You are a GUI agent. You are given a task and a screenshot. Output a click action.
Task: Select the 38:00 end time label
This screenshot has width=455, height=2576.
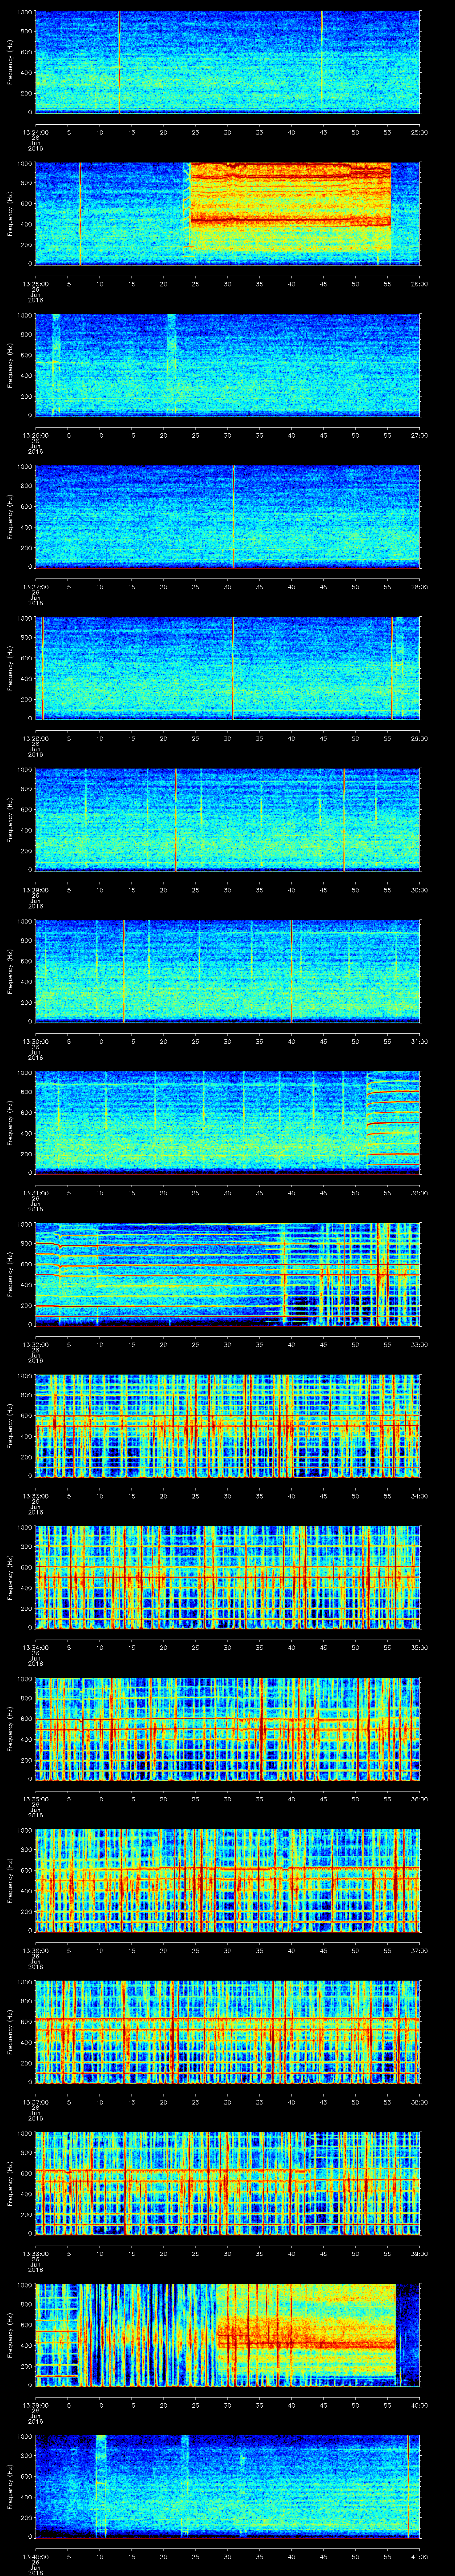point(419,2101)
